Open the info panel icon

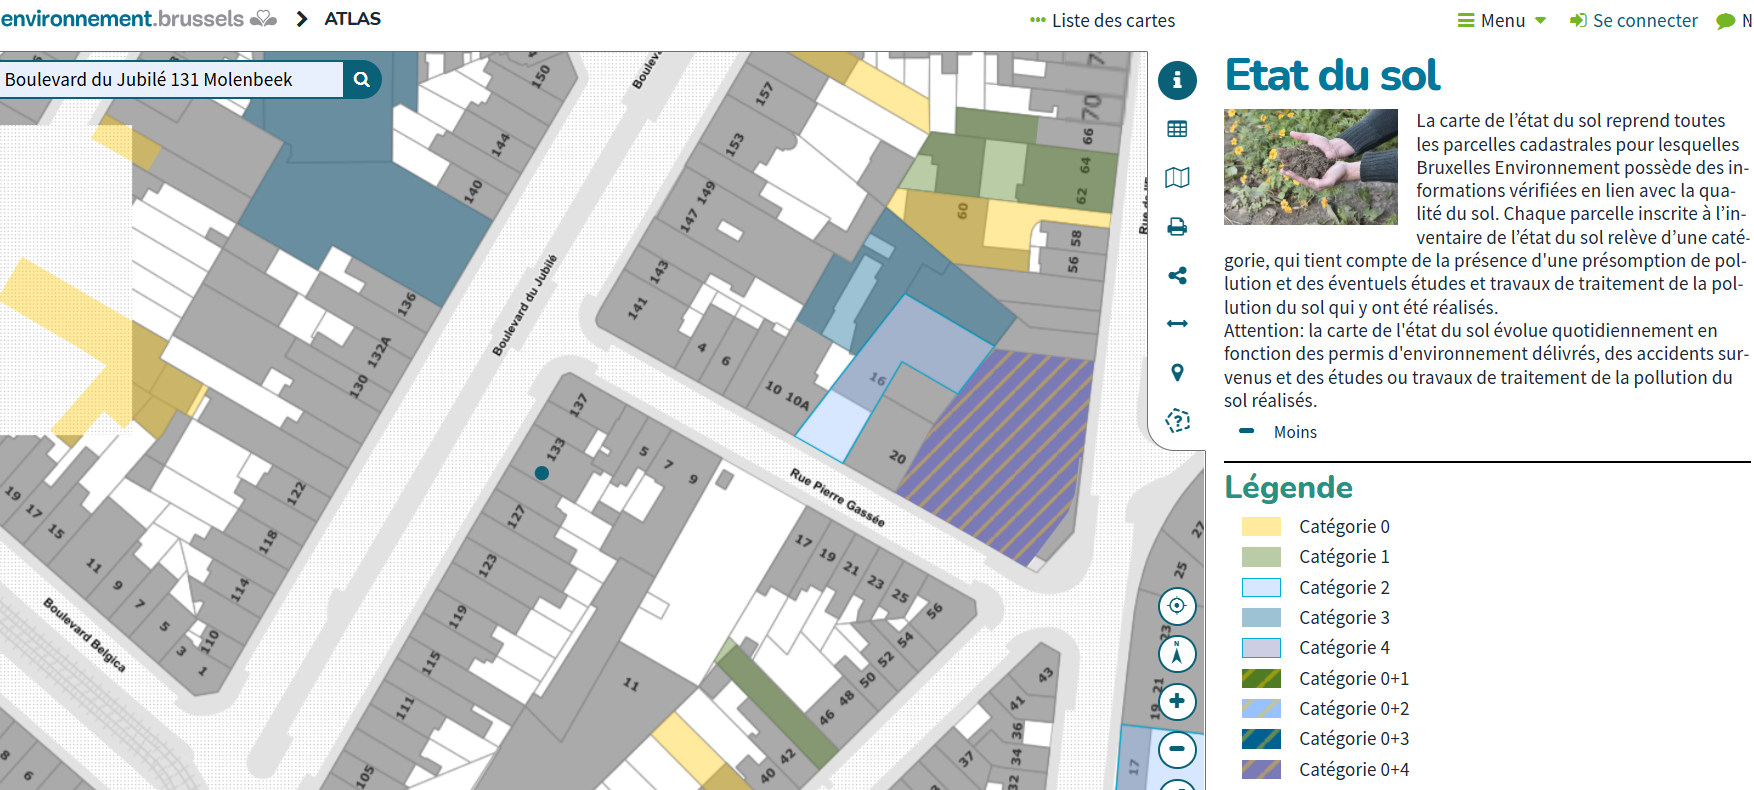coord(1177,80)
